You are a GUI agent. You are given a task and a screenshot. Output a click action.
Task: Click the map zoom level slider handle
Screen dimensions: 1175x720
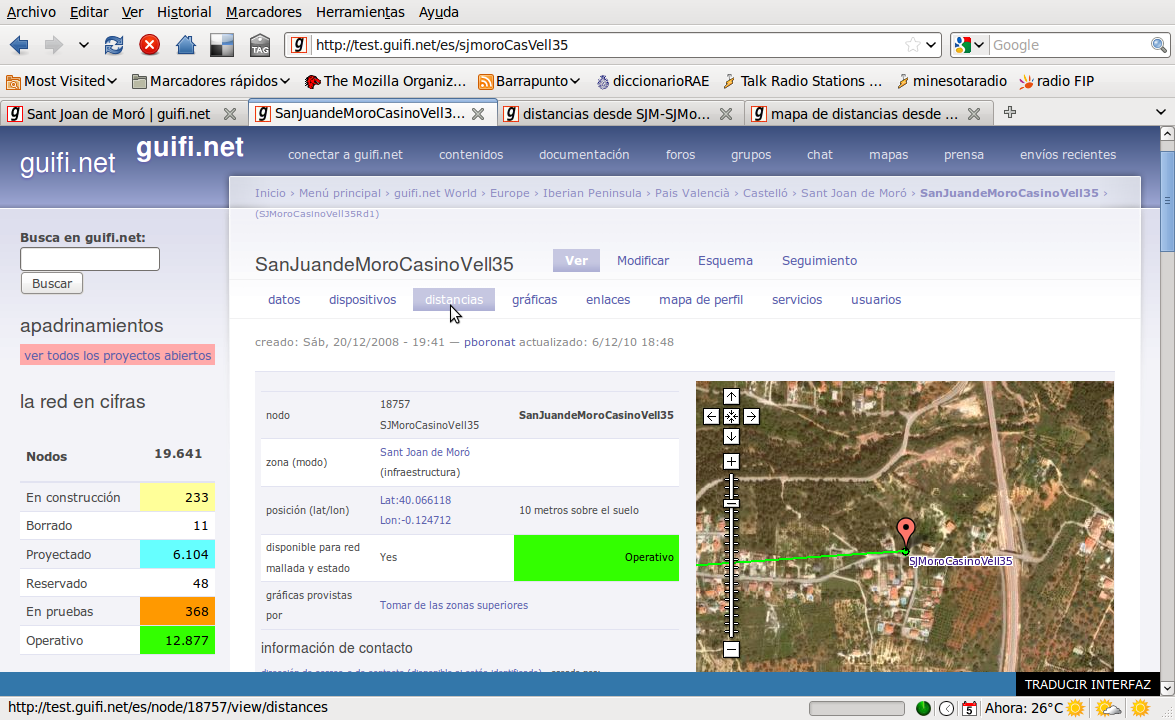(x=731, y=503)
